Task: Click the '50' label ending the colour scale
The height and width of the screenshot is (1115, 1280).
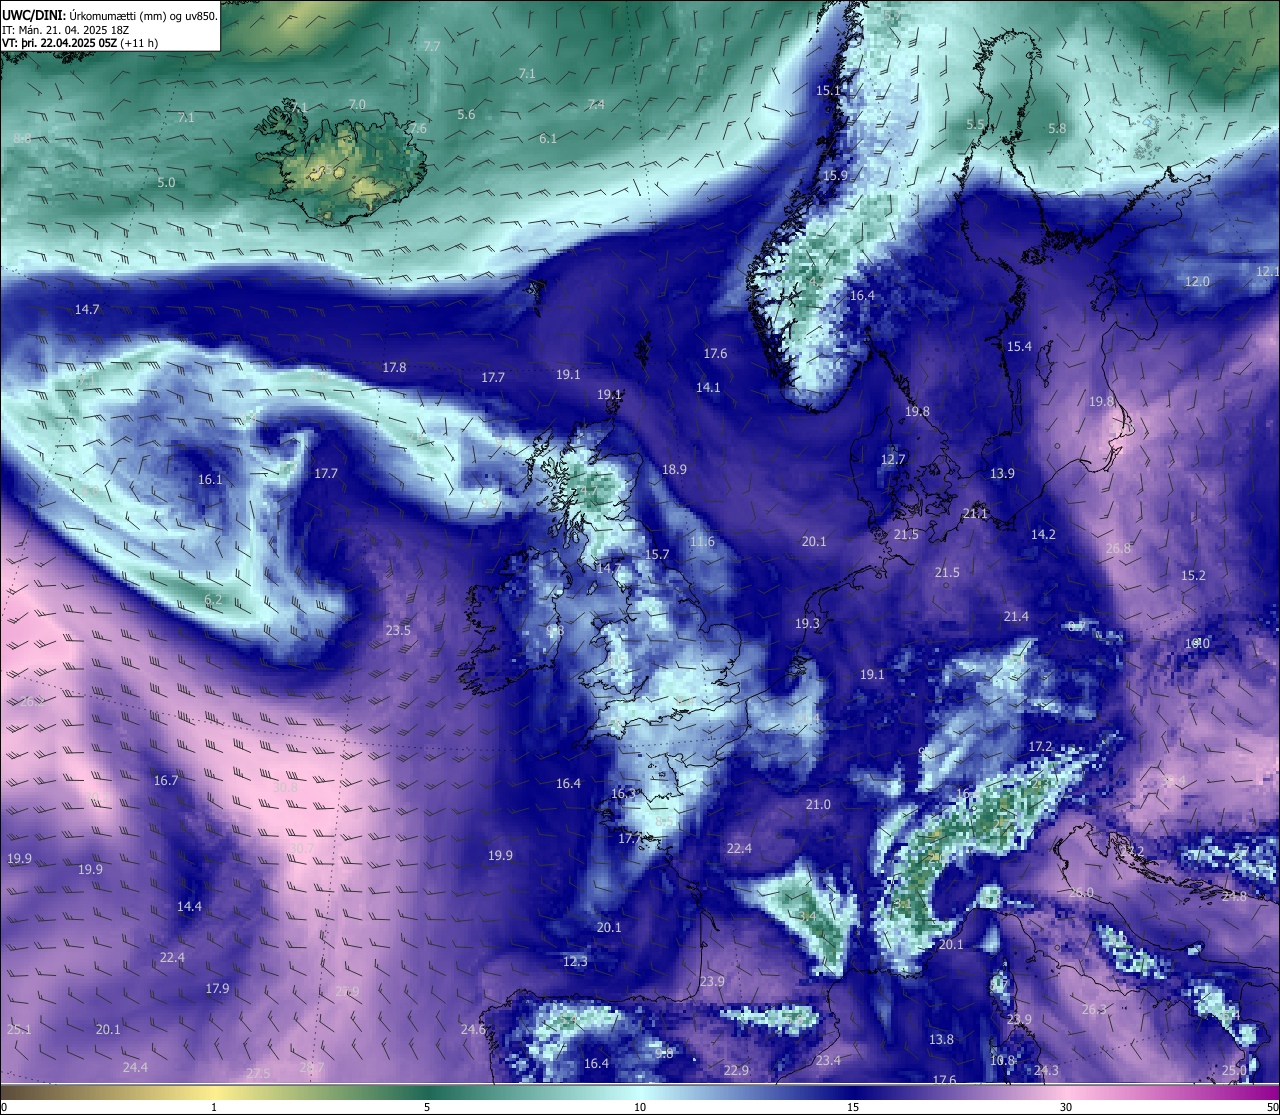Action: coord(1272,1107)
